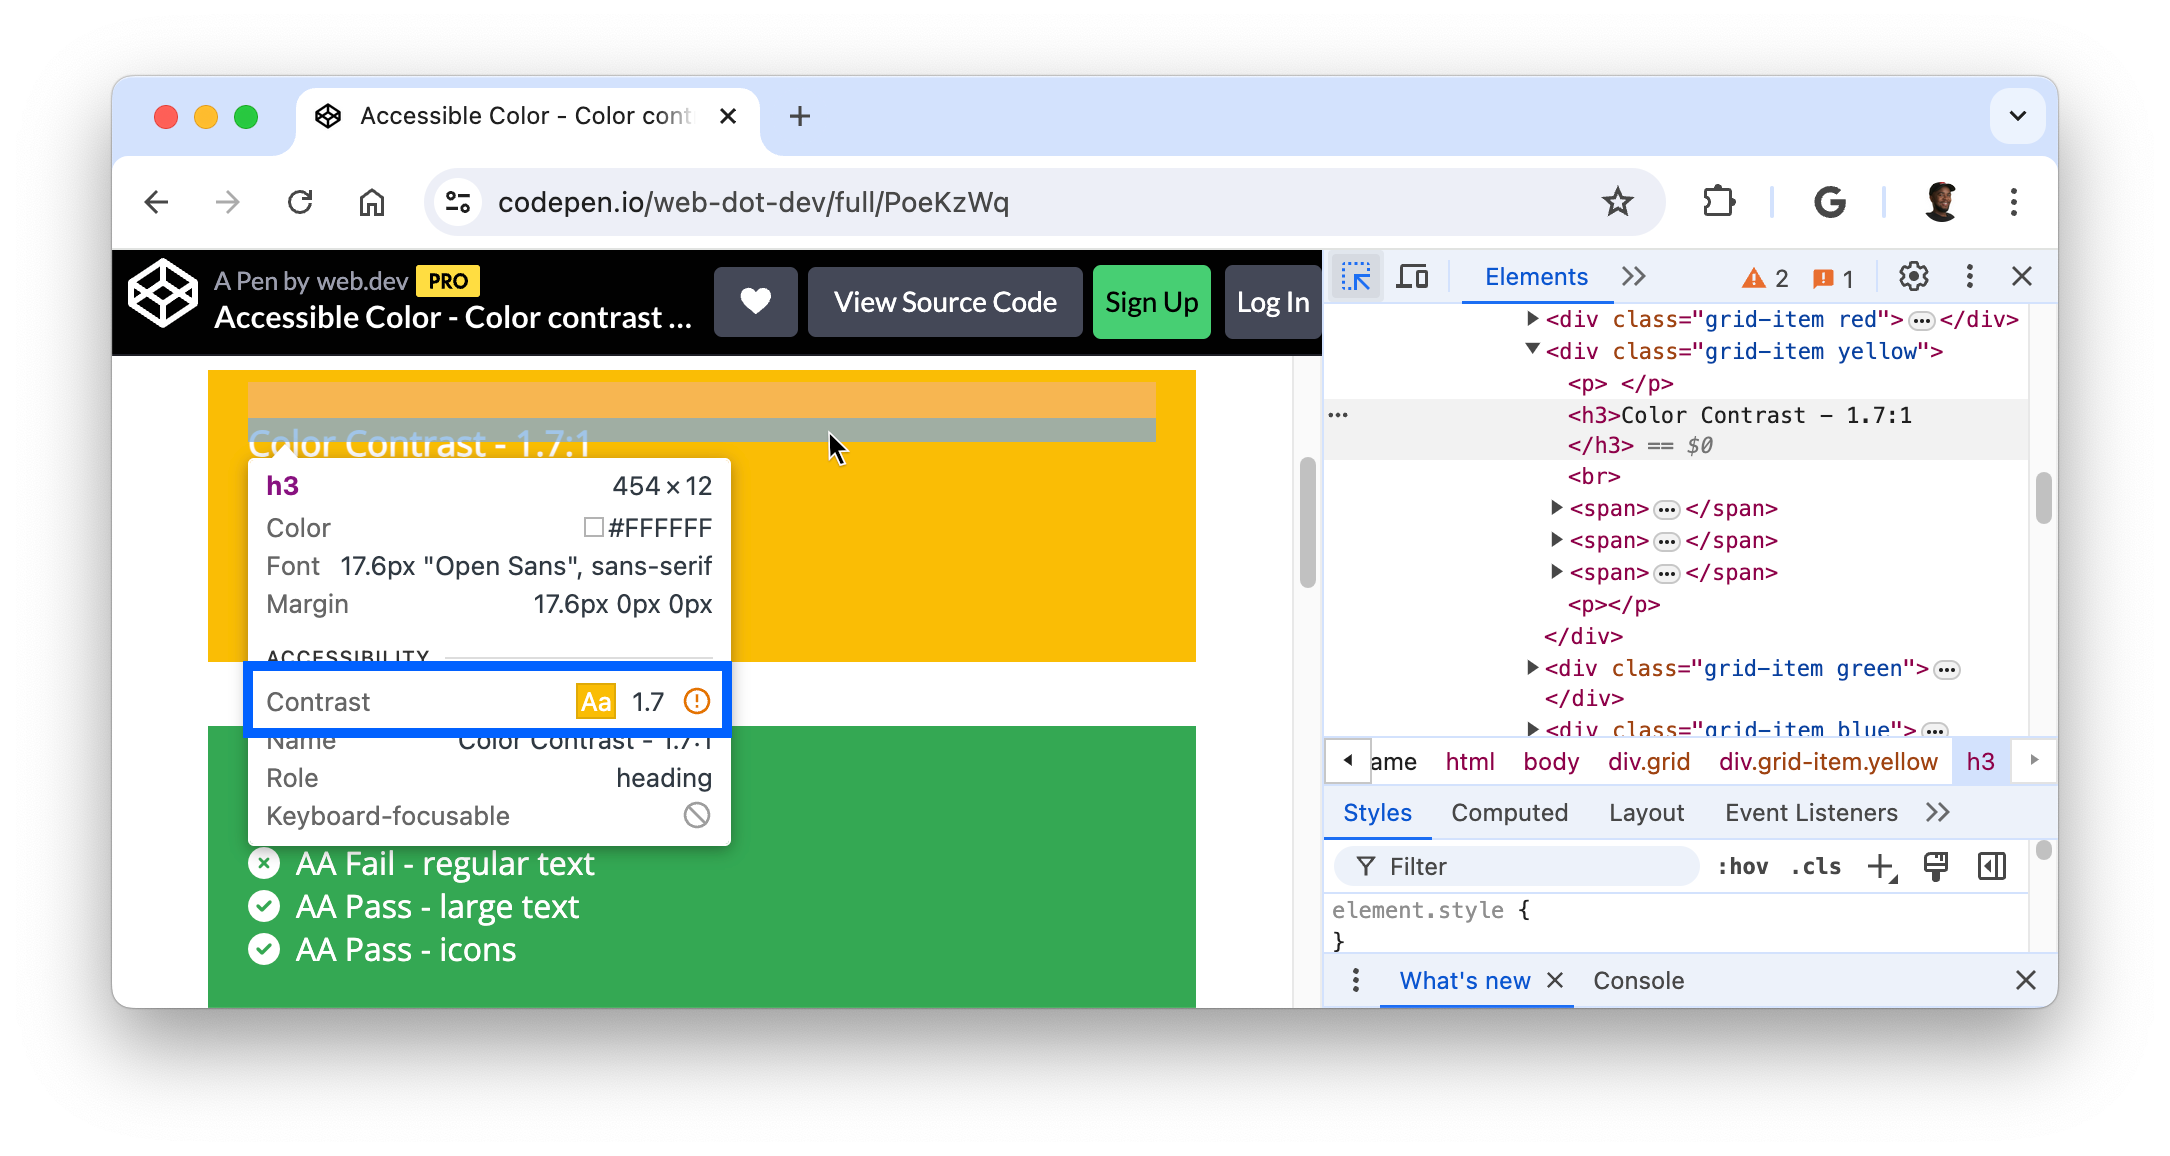Click the more tabs chevron icon

[x=1633, y=276]
